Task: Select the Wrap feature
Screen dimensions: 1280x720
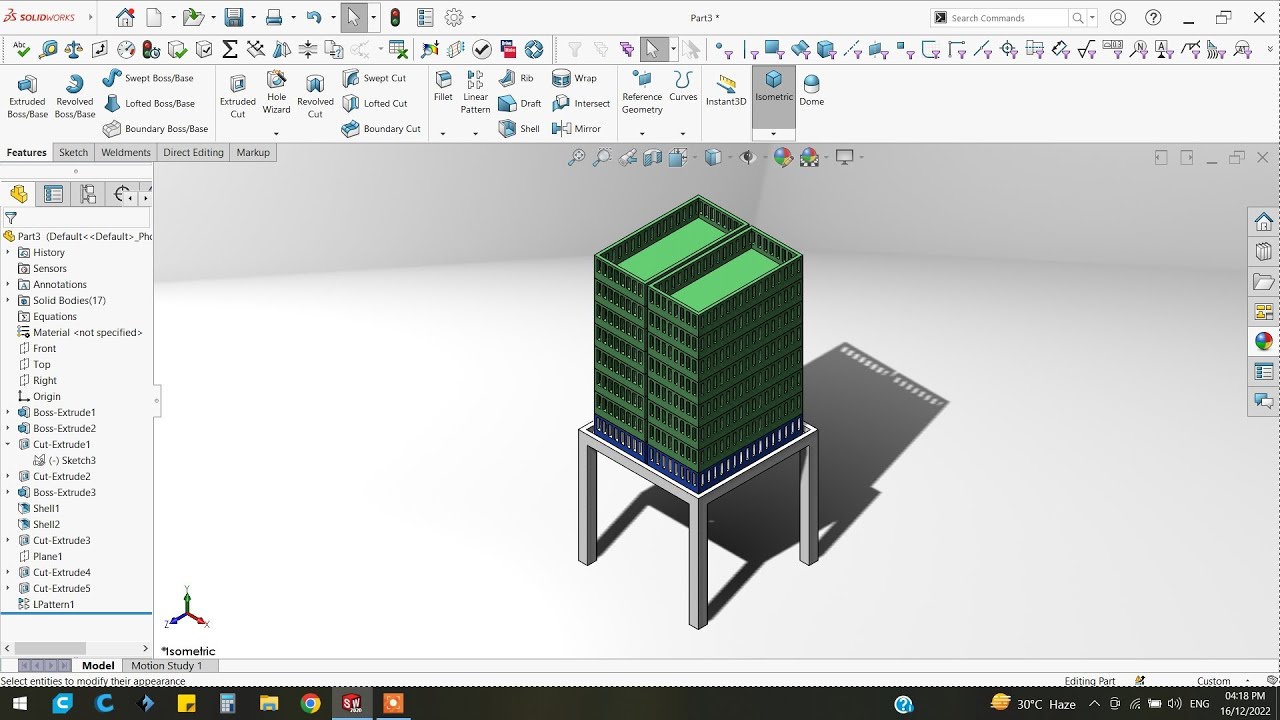Action: (574, 78)
